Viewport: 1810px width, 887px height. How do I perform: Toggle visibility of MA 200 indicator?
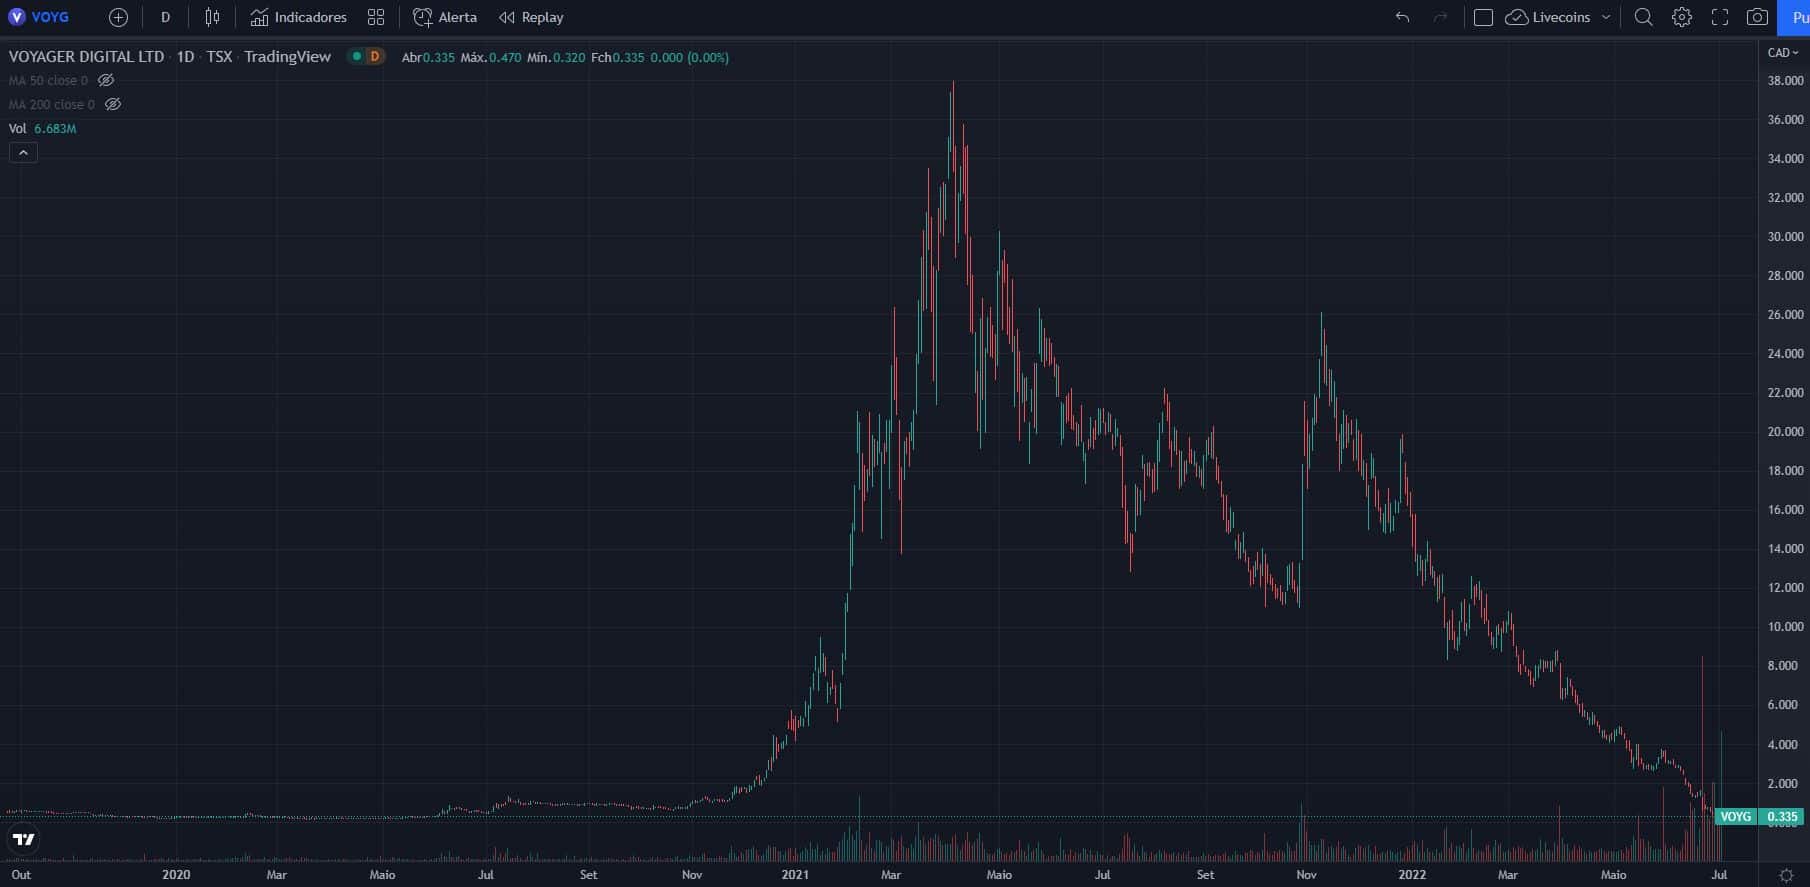coord(113,104)
